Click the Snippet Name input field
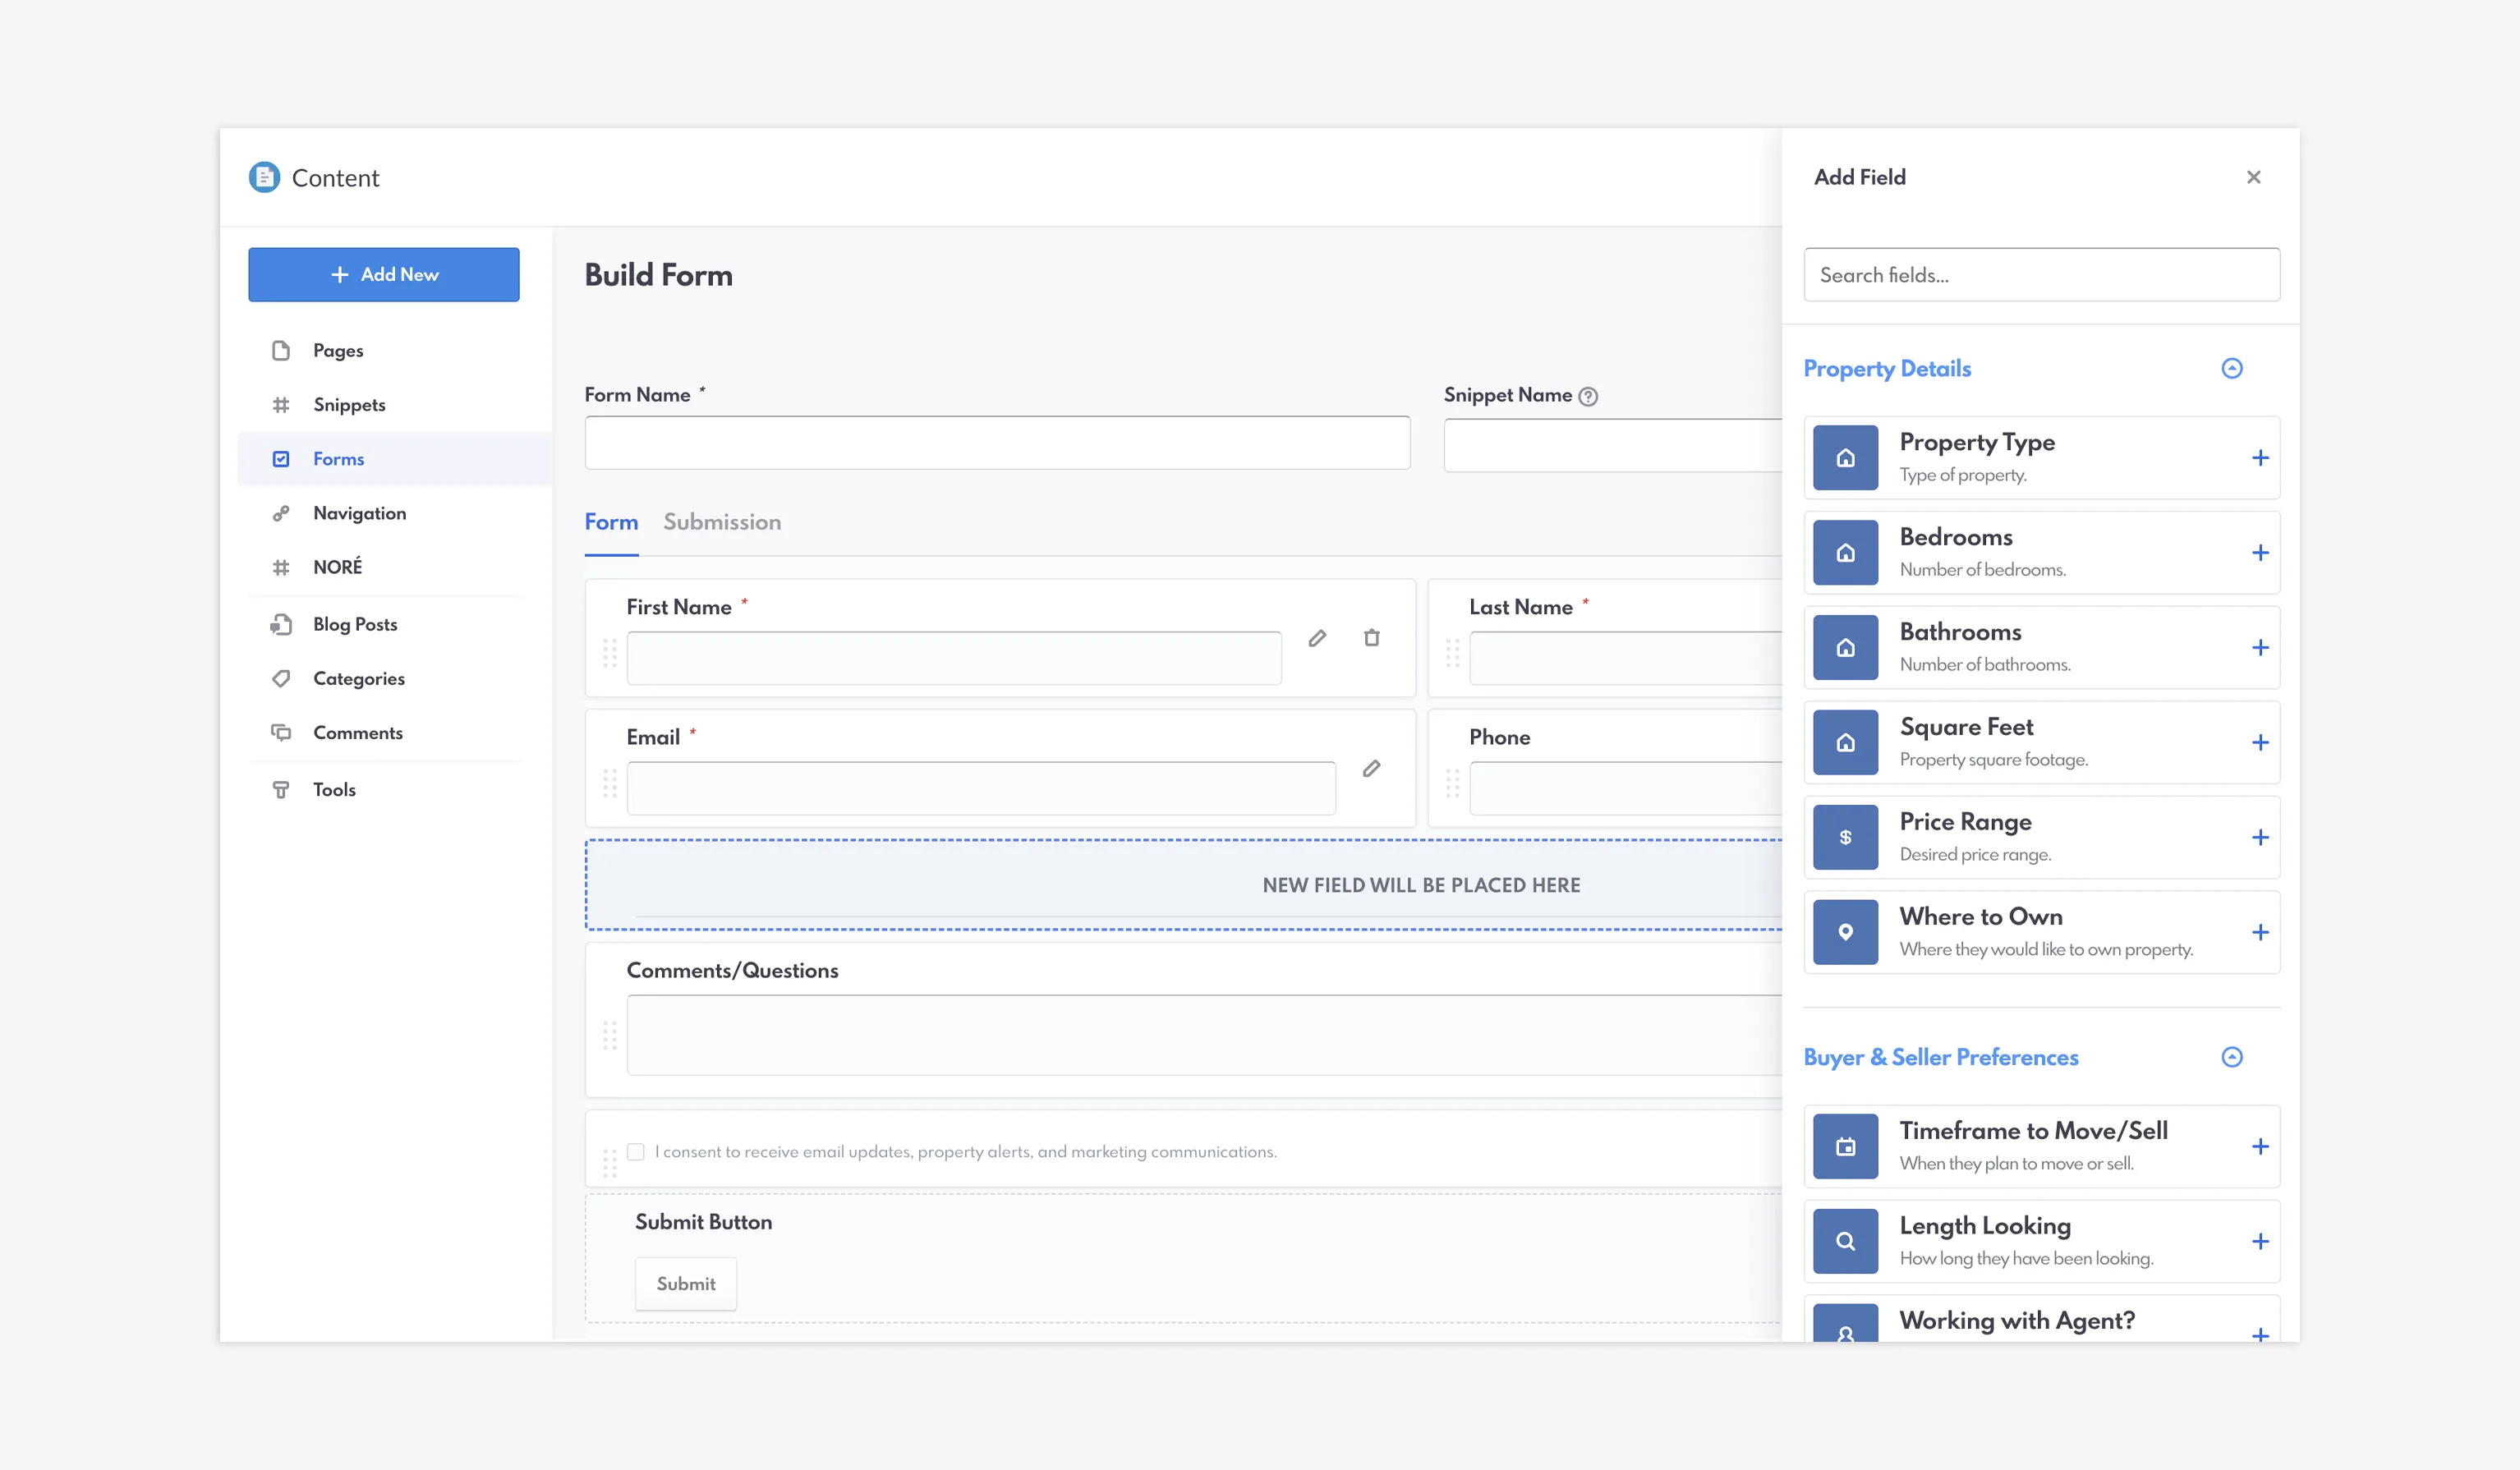This screenshot has height=1470, width=2520. point(1613,445)
